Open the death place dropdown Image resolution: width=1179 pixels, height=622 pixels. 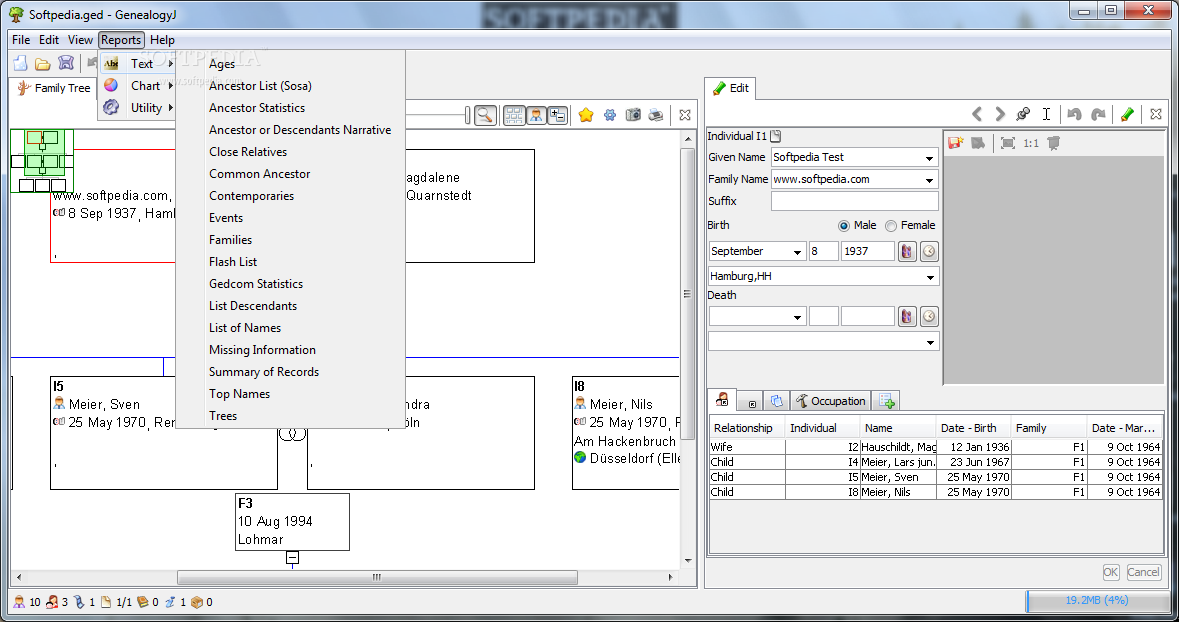point(930,342)
